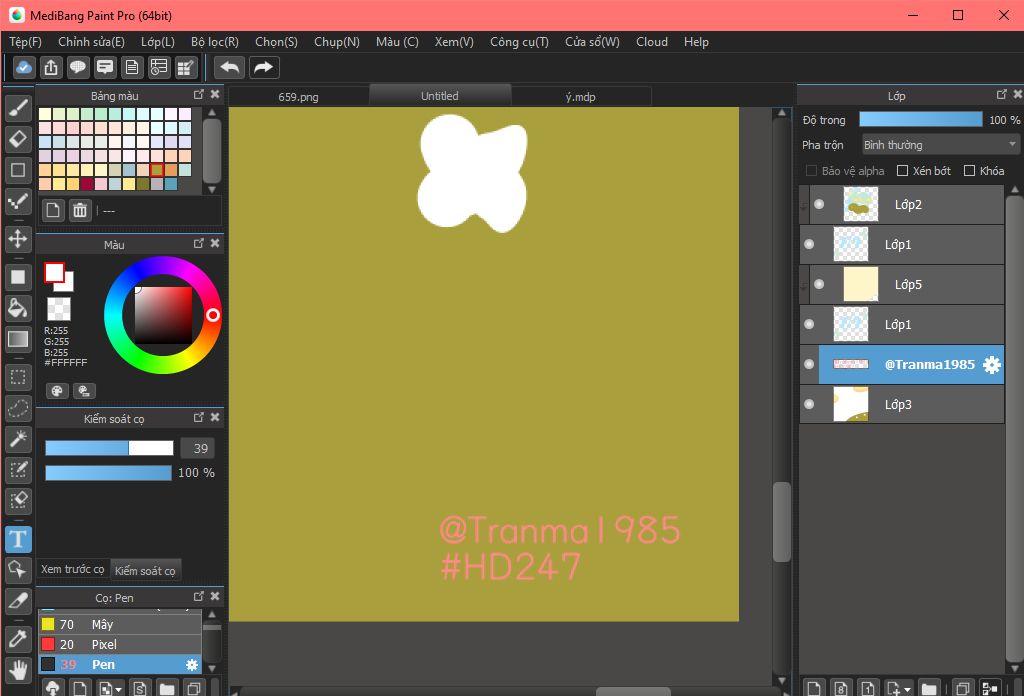Switch to the ý.mdp tab
Screen dimensions: 1024x696
[581, 97]
